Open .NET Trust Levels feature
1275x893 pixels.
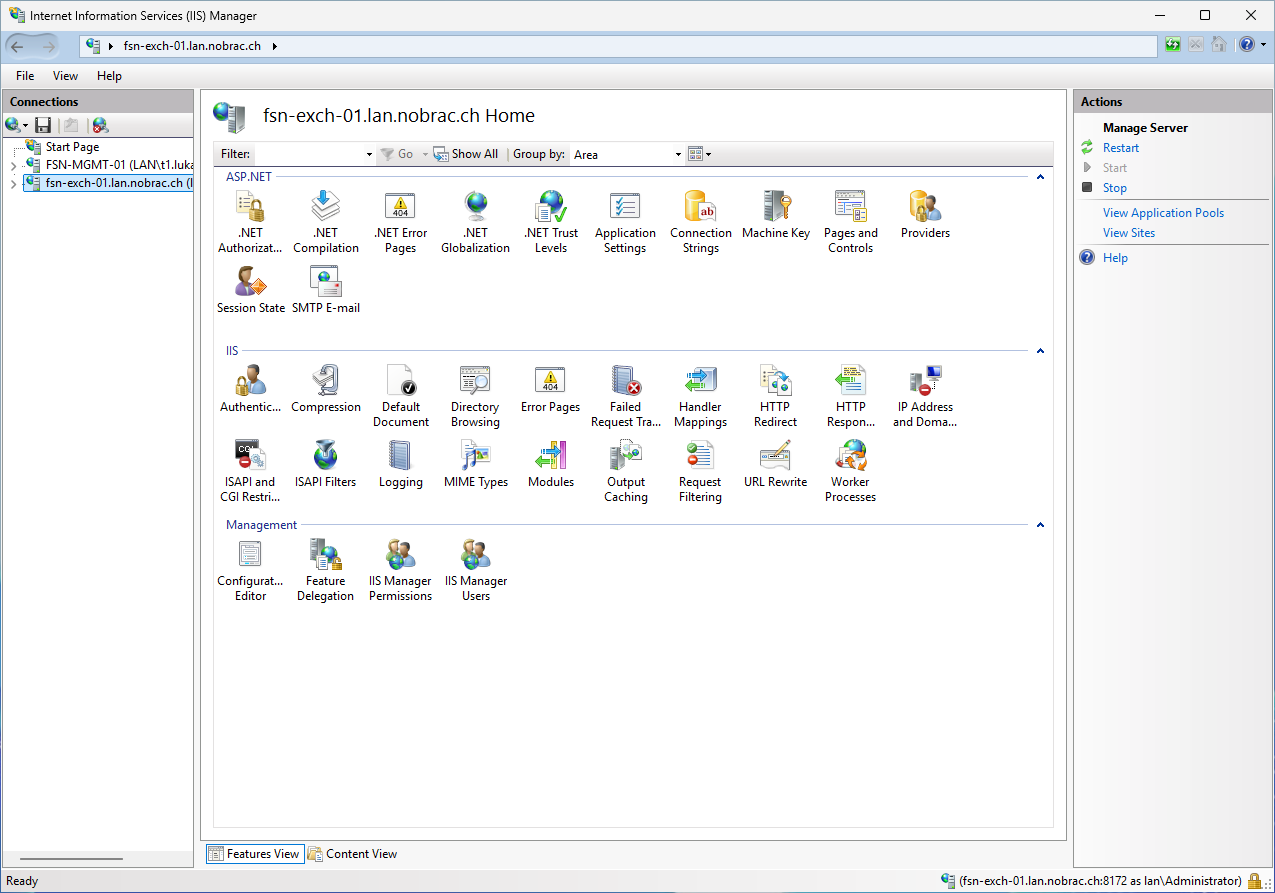(551, 222)
